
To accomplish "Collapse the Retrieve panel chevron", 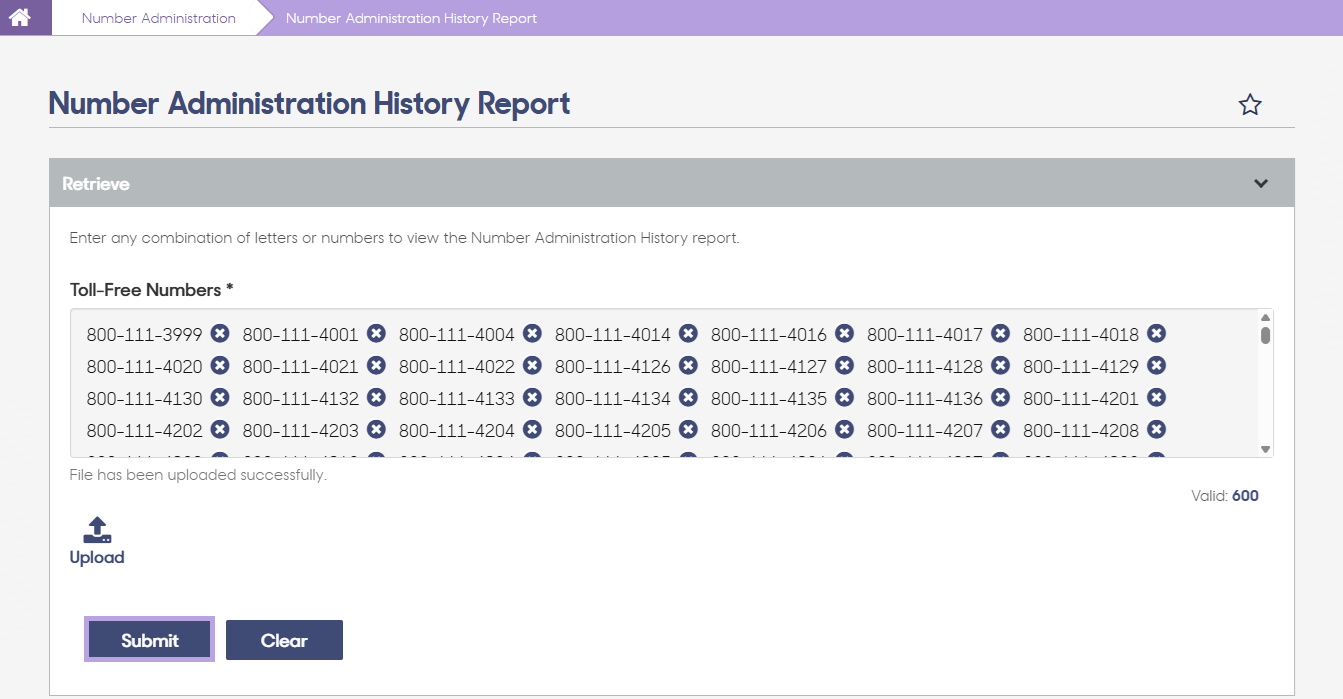I will 1261,183.
